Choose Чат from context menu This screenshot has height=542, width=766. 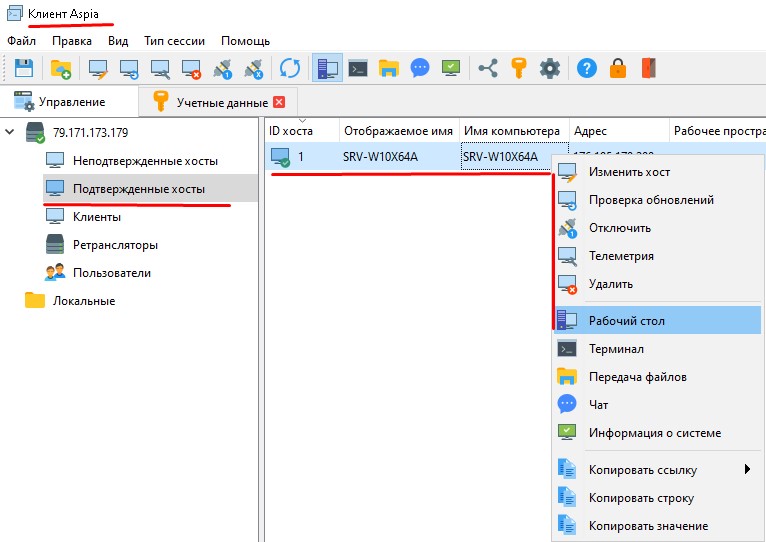pos(658,405)
